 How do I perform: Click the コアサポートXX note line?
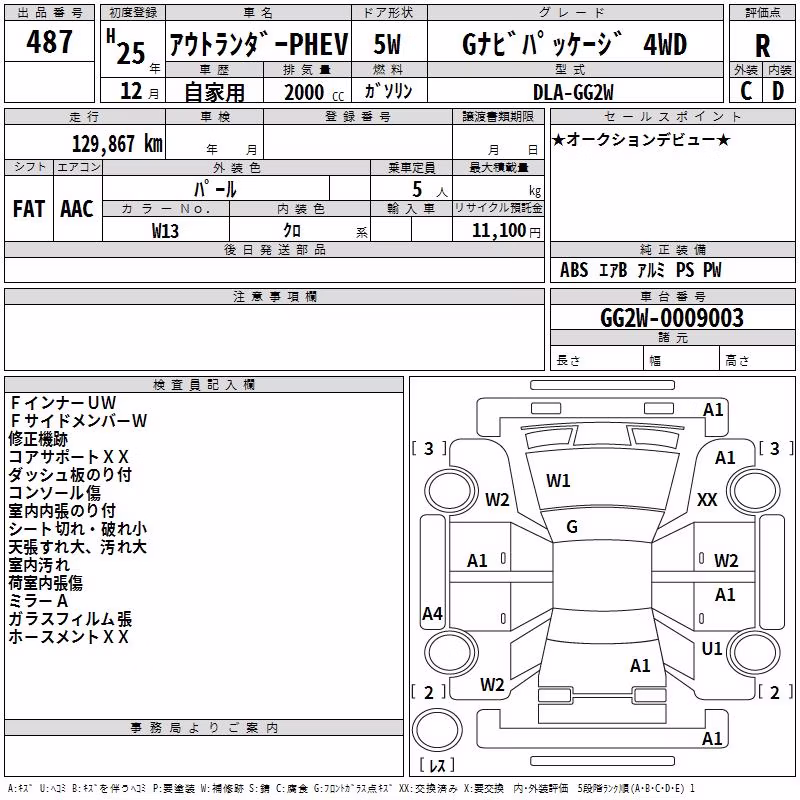tap(68, 457)
